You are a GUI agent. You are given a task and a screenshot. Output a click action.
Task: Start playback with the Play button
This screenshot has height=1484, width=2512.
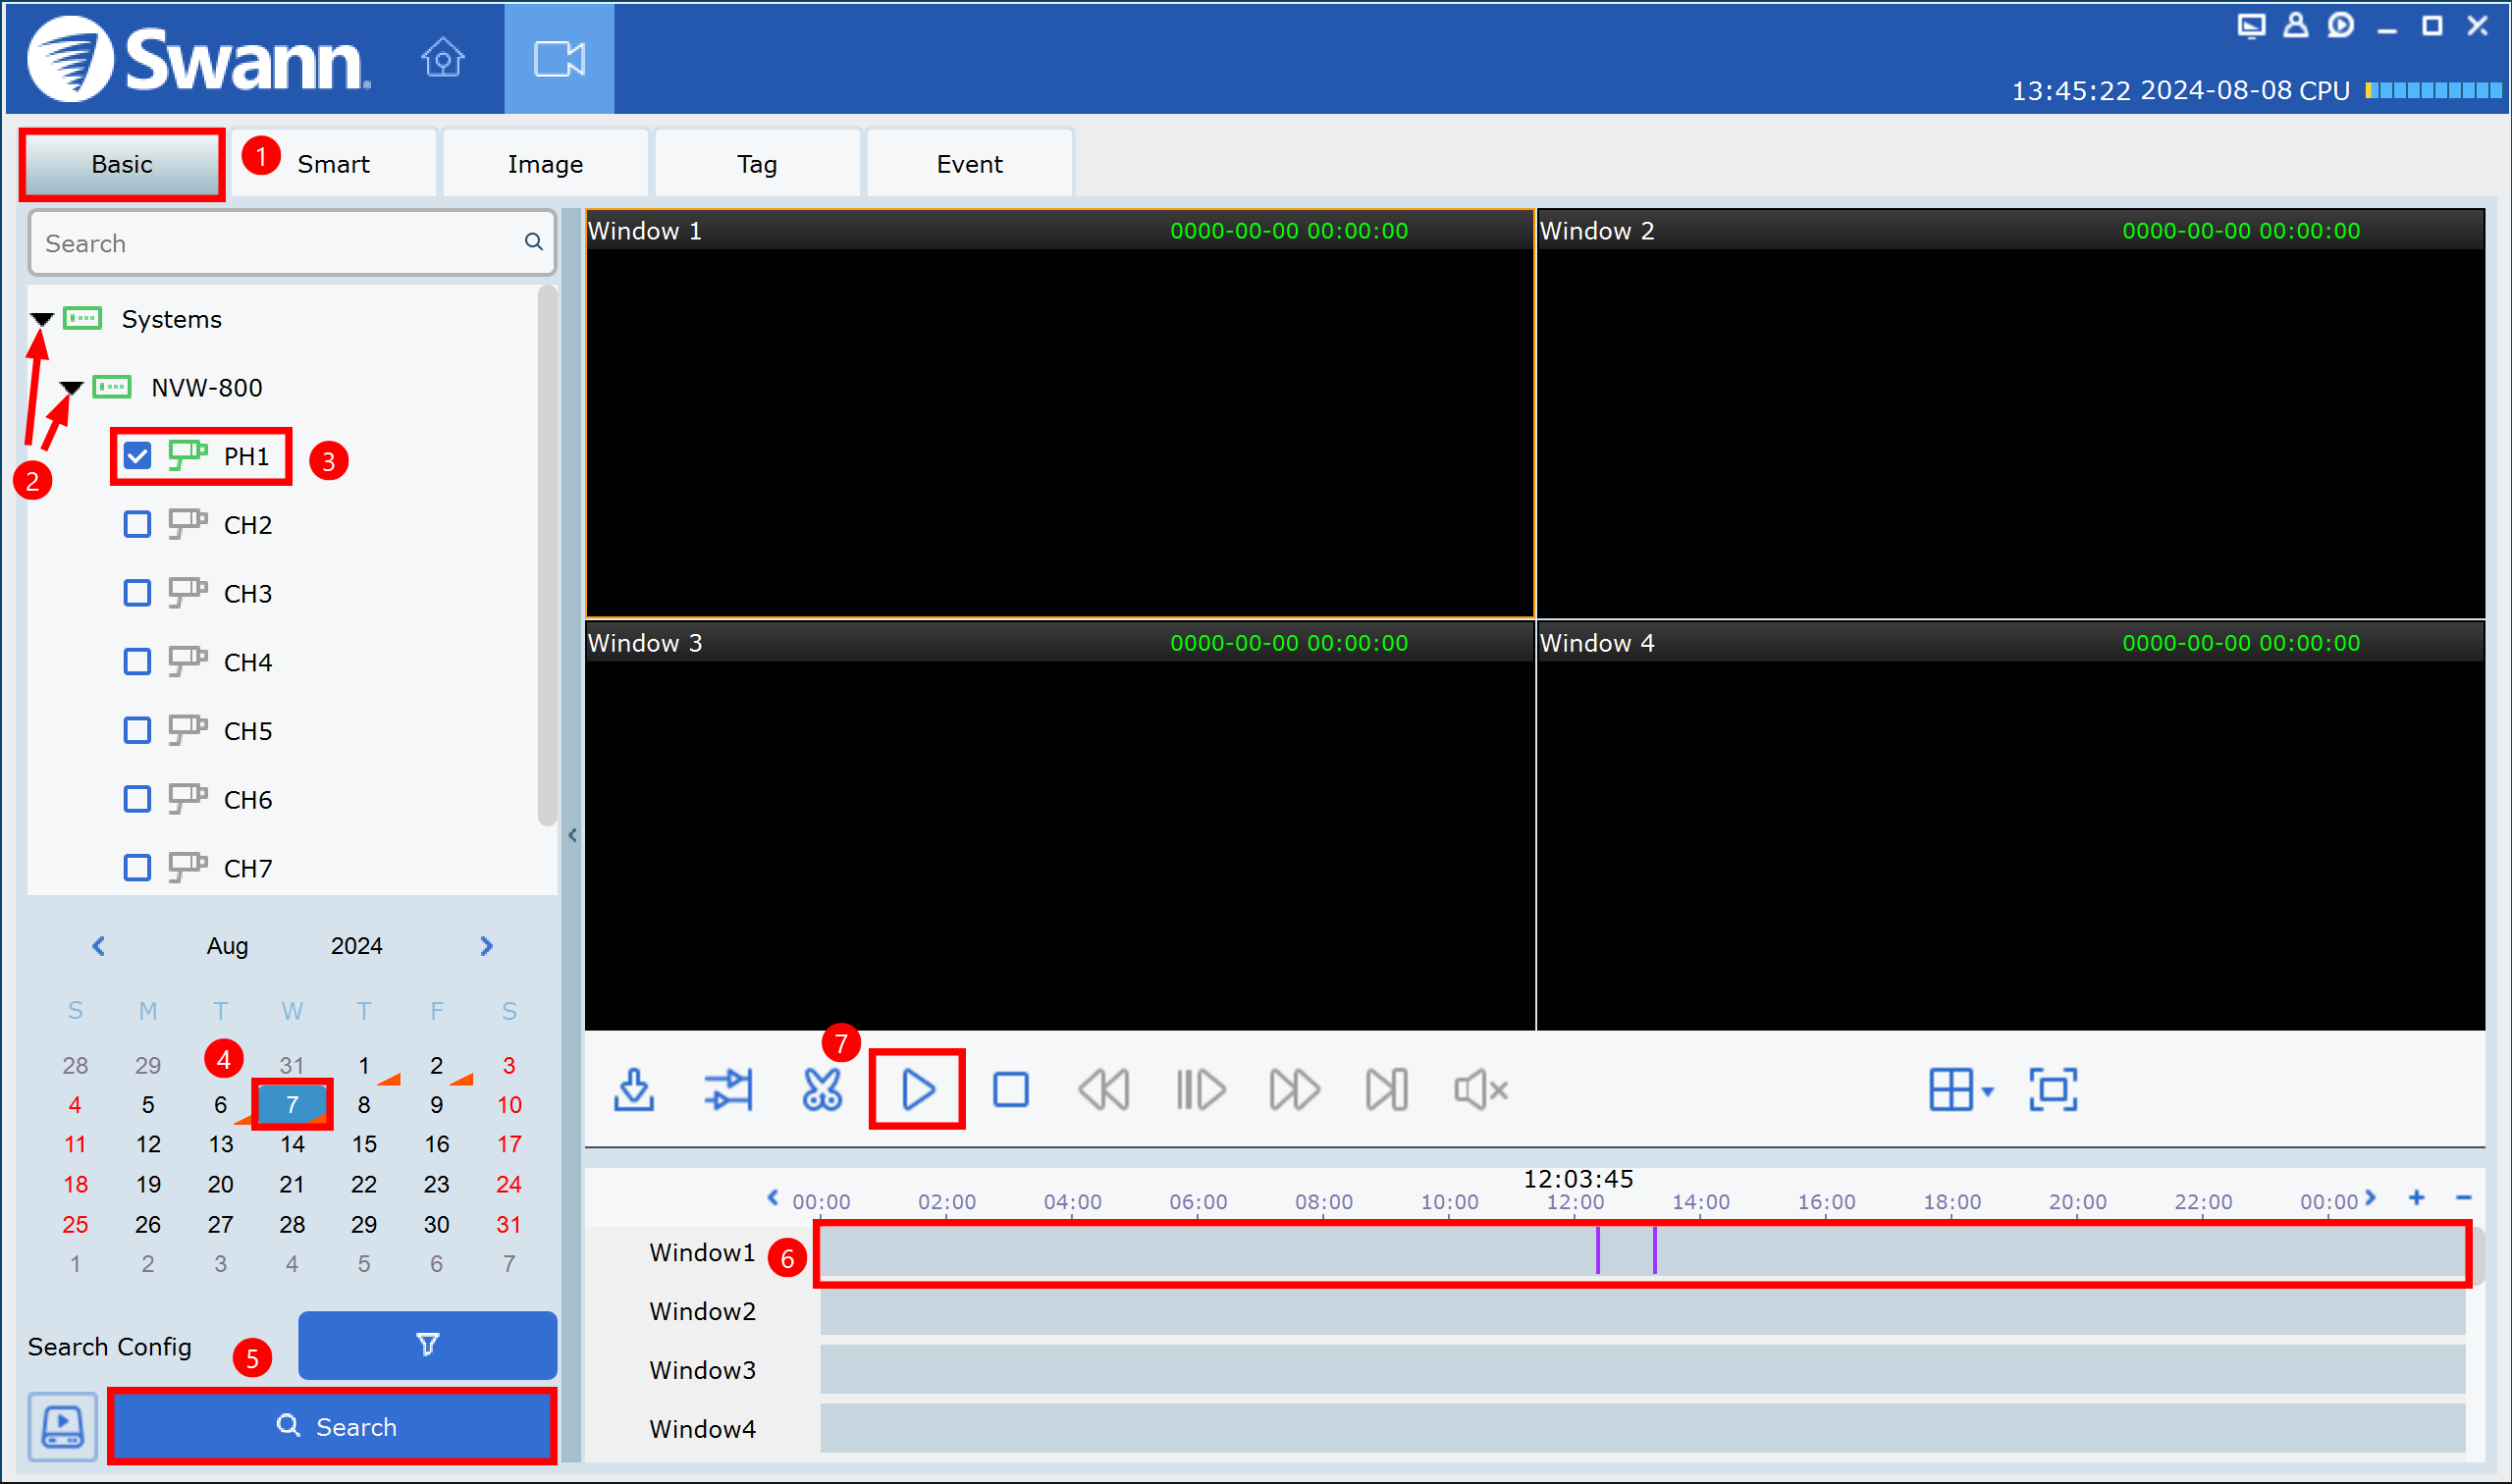click(x=917, y=1090)
